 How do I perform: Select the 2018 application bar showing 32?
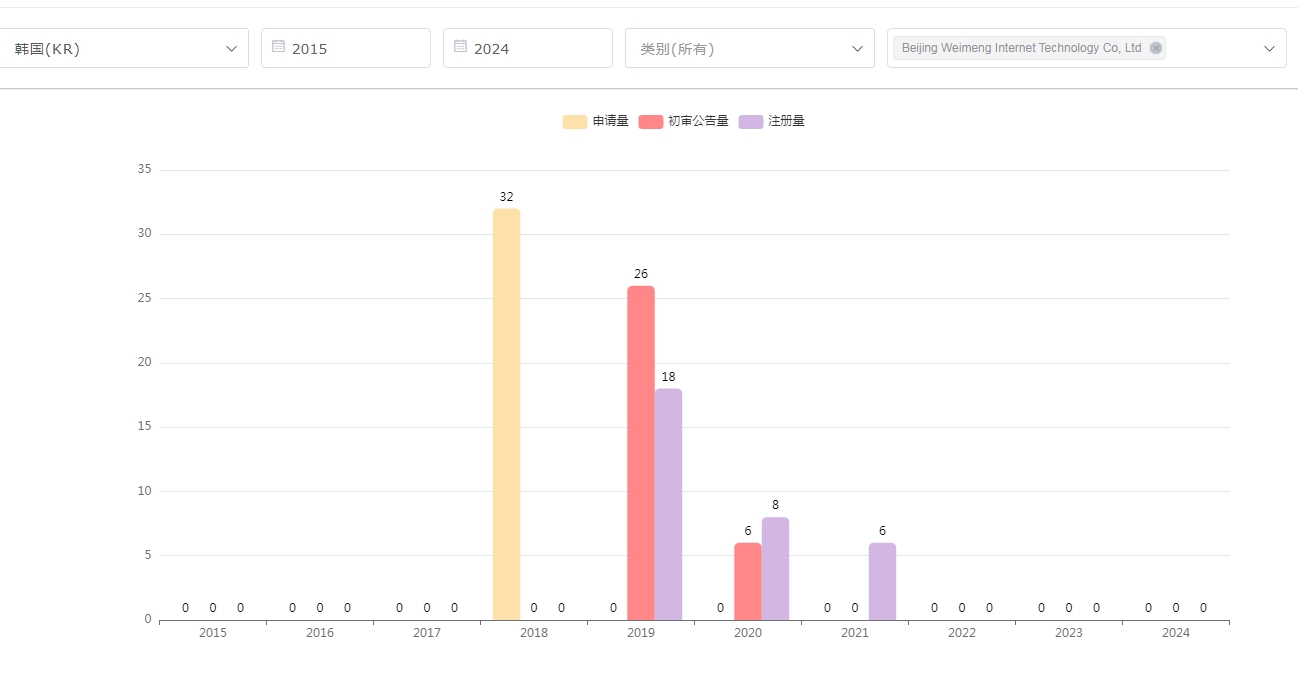(x=506, y=414)
